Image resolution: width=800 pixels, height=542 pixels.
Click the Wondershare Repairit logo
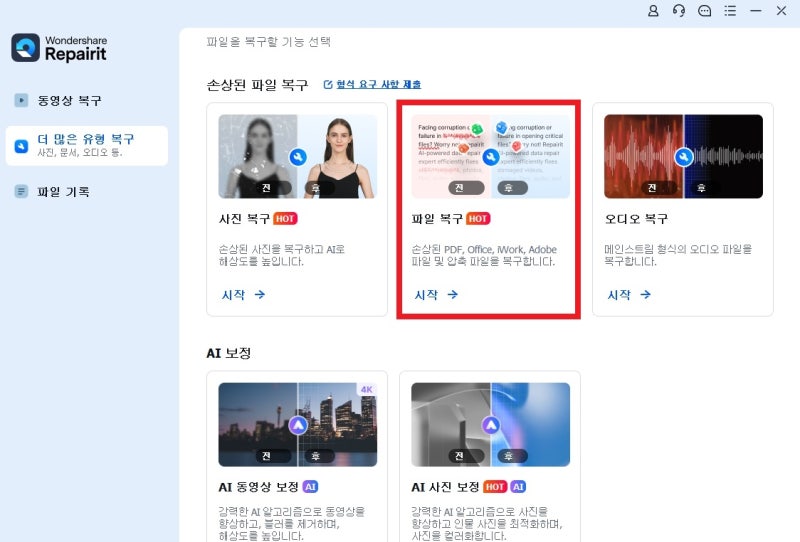tap(59, 48)
